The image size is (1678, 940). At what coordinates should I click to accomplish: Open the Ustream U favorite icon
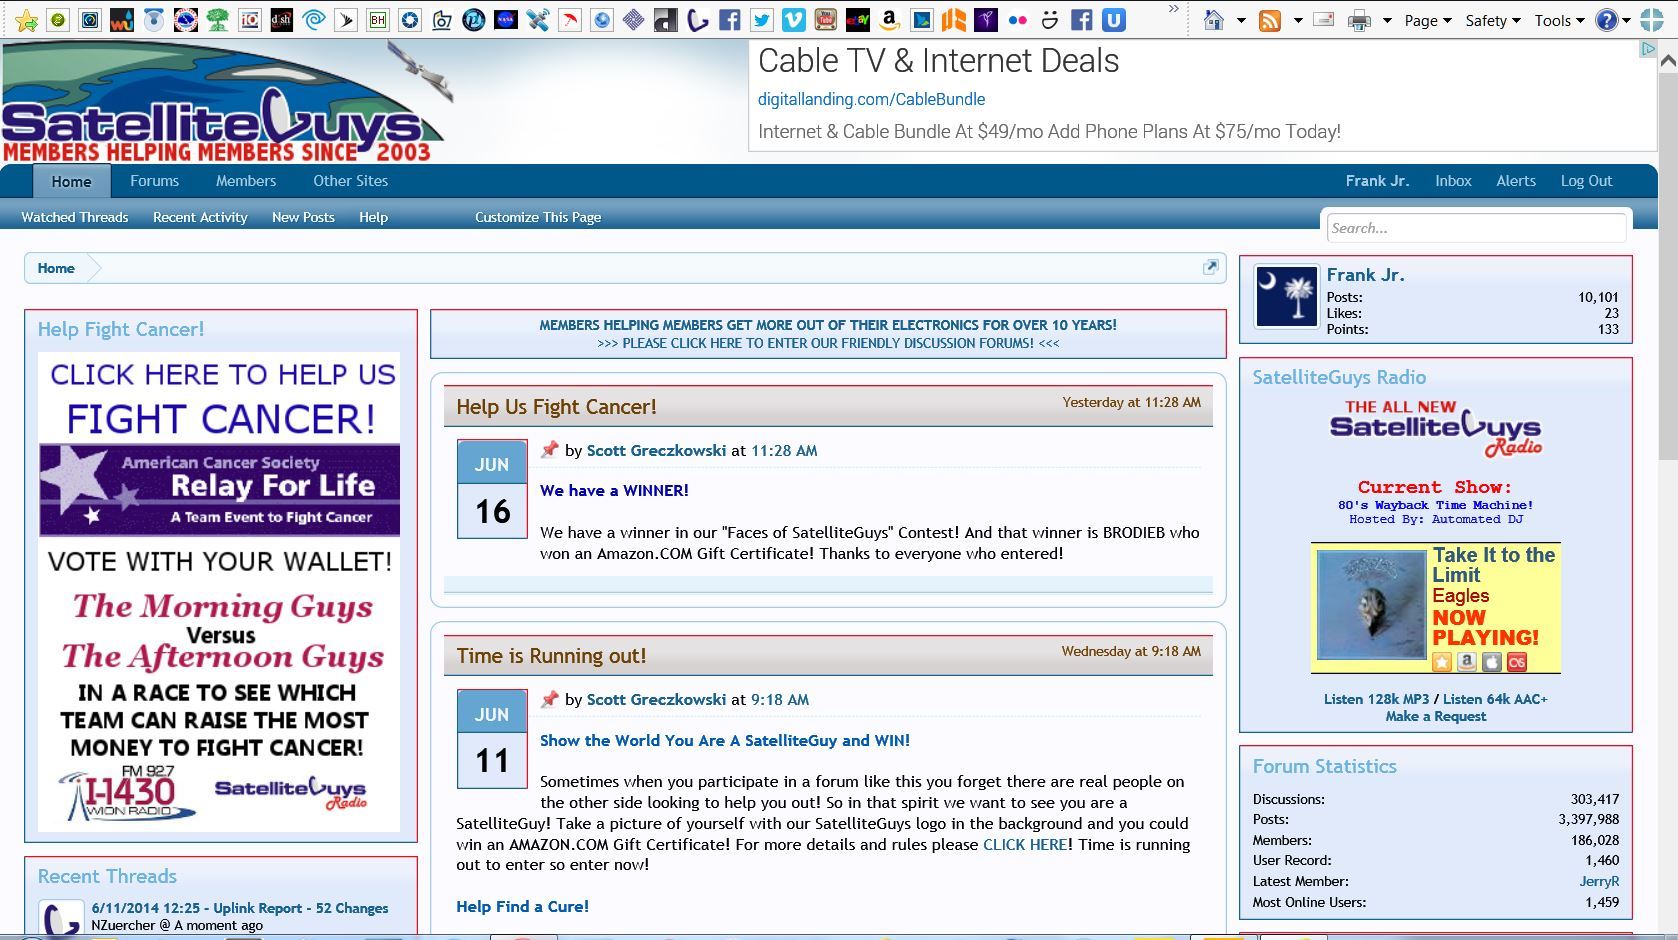(x=1114, y=20)
